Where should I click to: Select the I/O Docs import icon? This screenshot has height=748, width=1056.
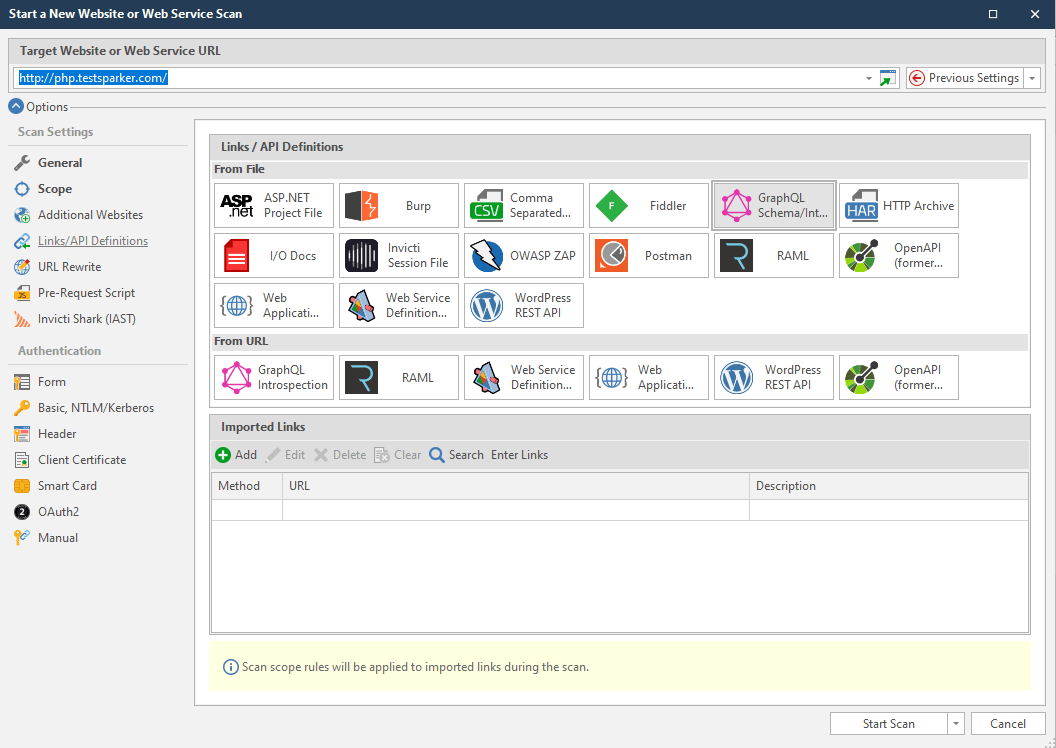point(273,255)
